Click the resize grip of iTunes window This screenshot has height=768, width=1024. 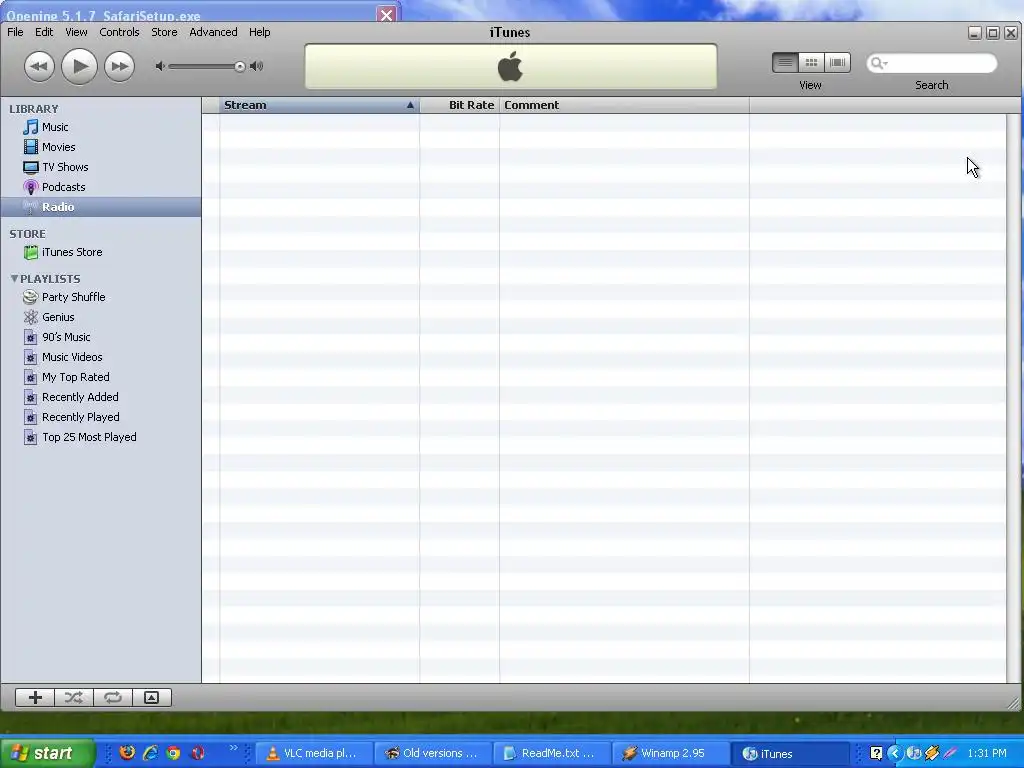[1014, 703]
